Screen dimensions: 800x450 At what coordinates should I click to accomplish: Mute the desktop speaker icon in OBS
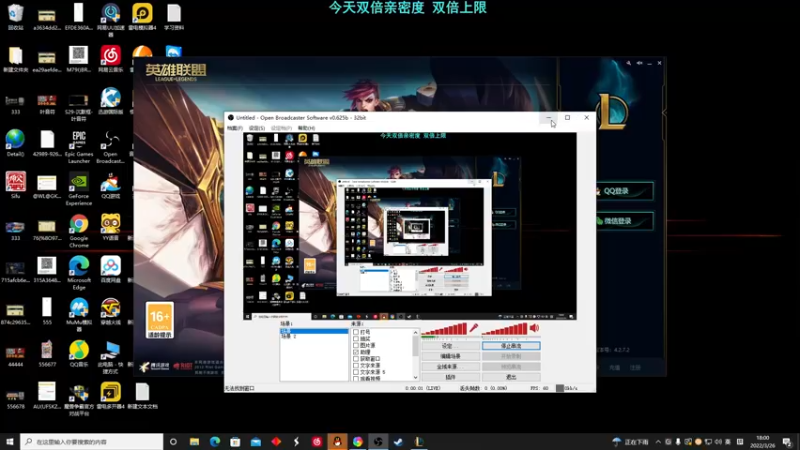tap(535, 328)
